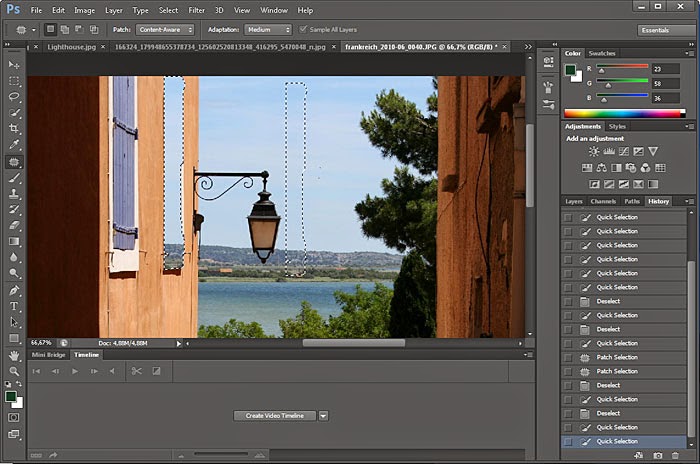Toggle history brush source for first Deselect

point(568,301)
